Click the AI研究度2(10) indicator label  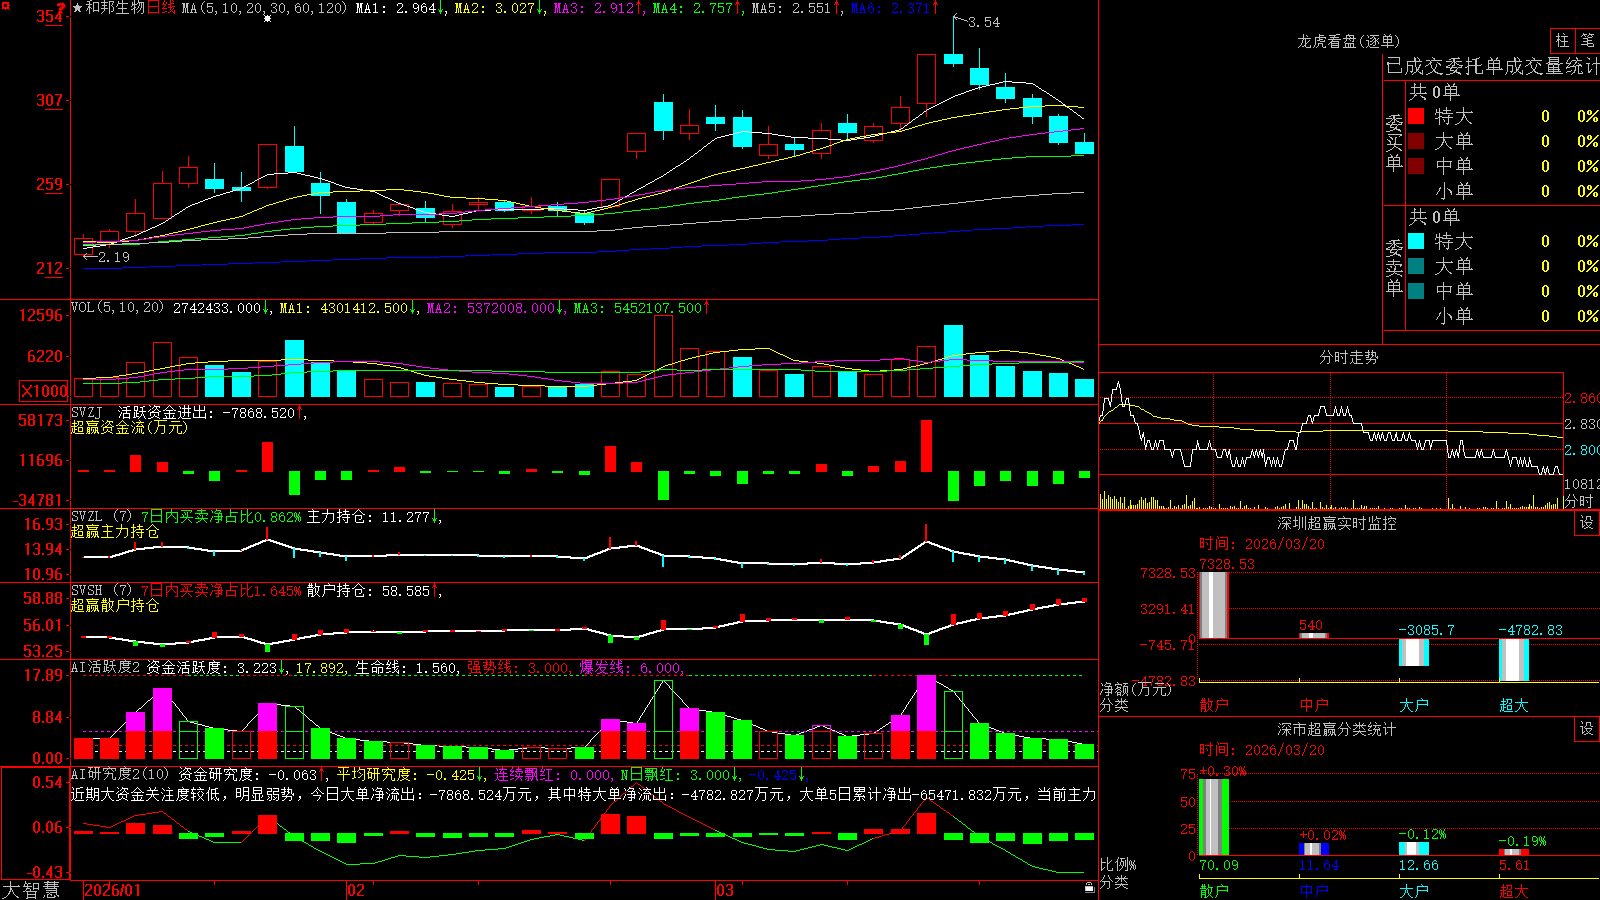(120, 774)
